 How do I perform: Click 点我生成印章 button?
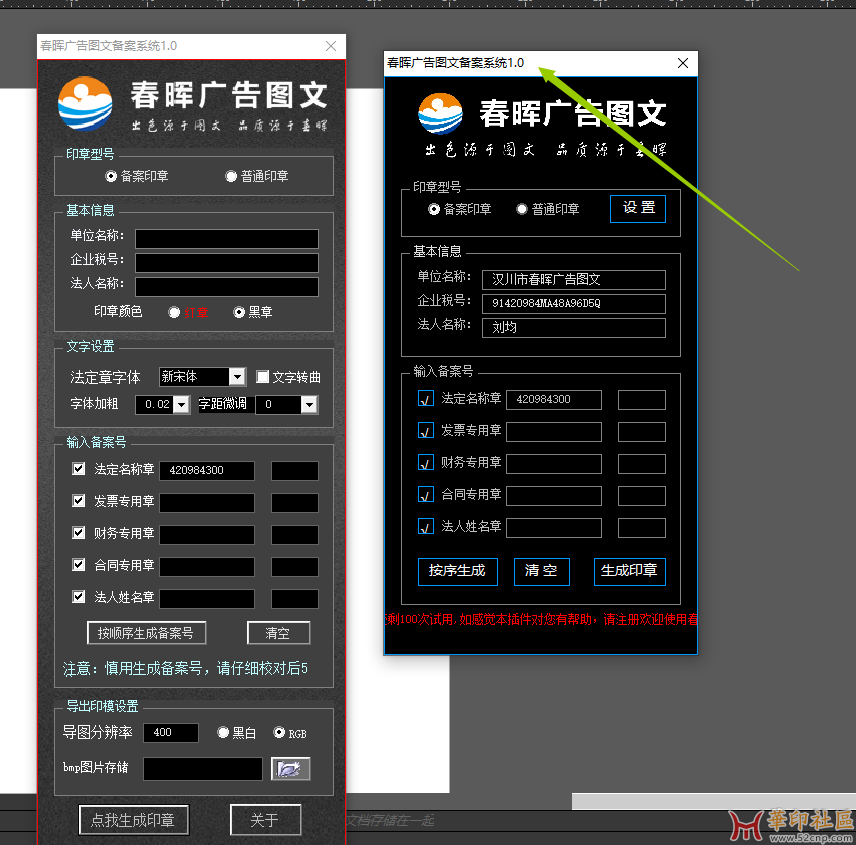134,820
